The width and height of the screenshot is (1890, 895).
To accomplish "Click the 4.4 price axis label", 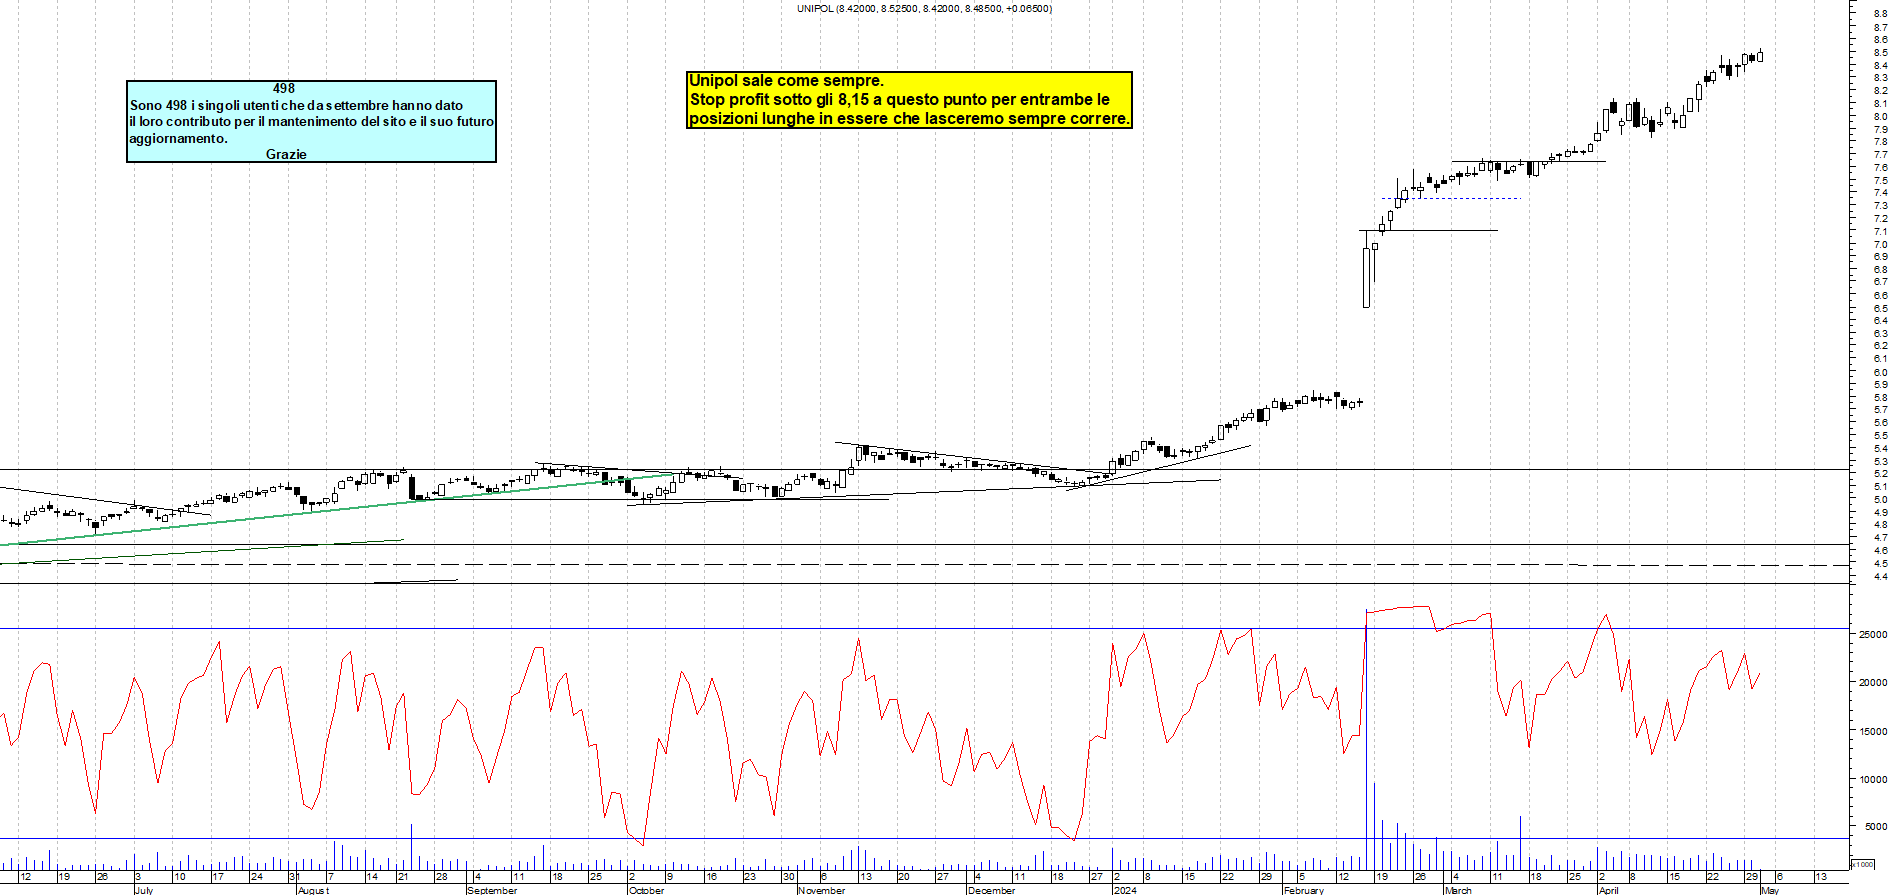I will click(x=1881, y=576).
